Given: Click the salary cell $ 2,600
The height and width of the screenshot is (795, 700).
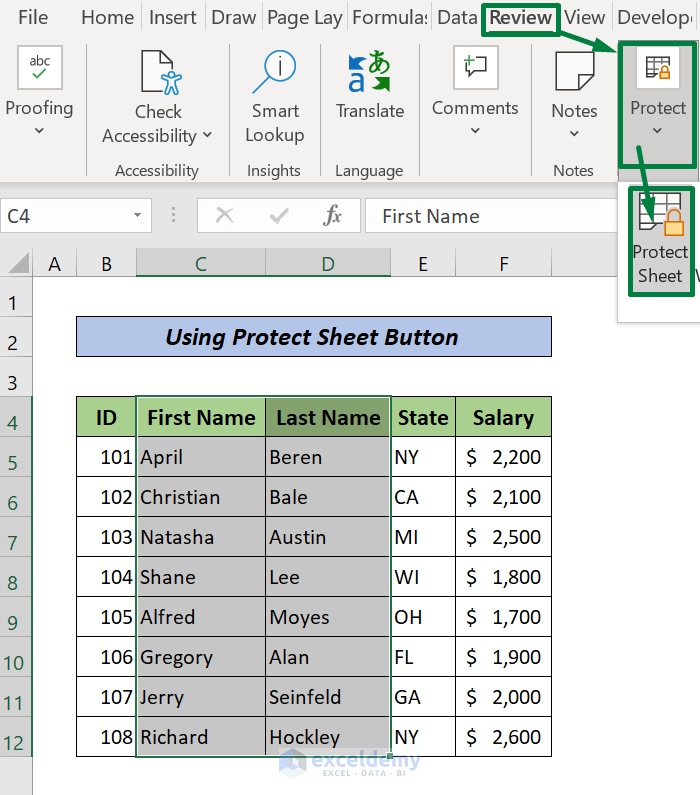Looking at the screenshot, I should [x=503, y=737].
